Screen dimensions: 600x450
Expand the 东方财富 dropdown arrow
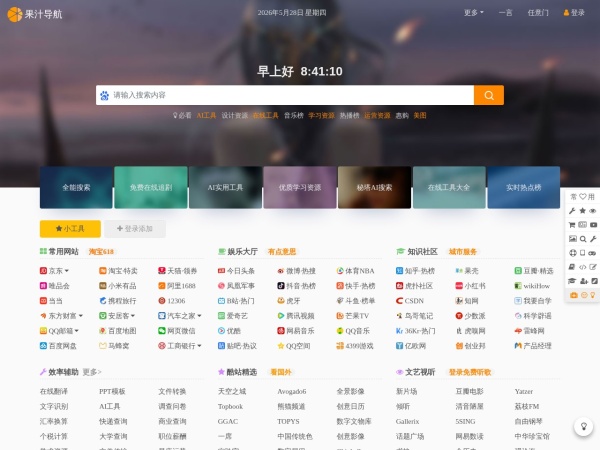tap(81, 316)
